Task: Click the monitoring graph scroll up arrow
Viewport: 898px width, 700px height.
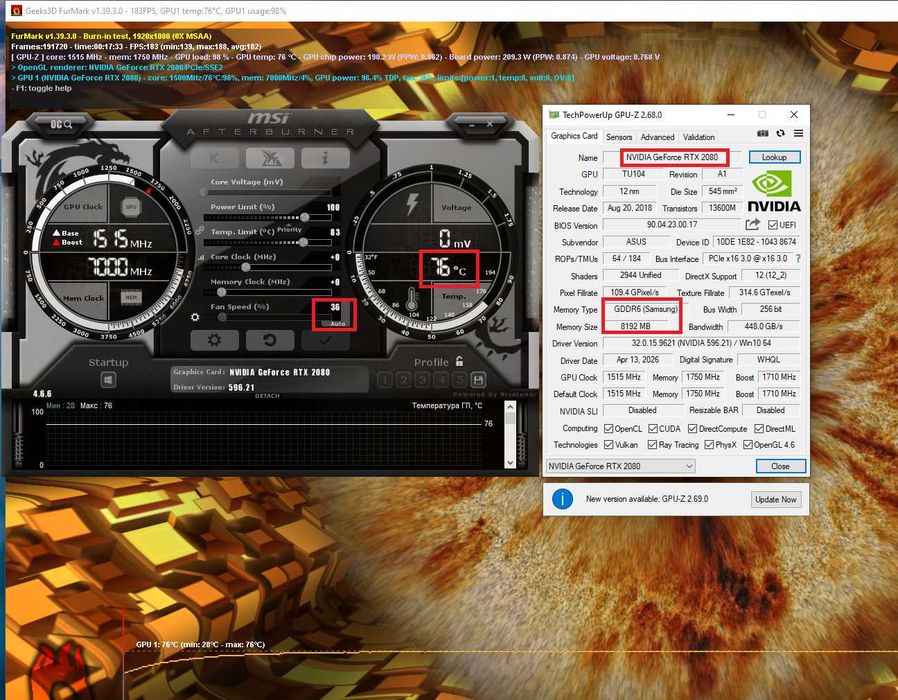Action: [x=510, y=407]
